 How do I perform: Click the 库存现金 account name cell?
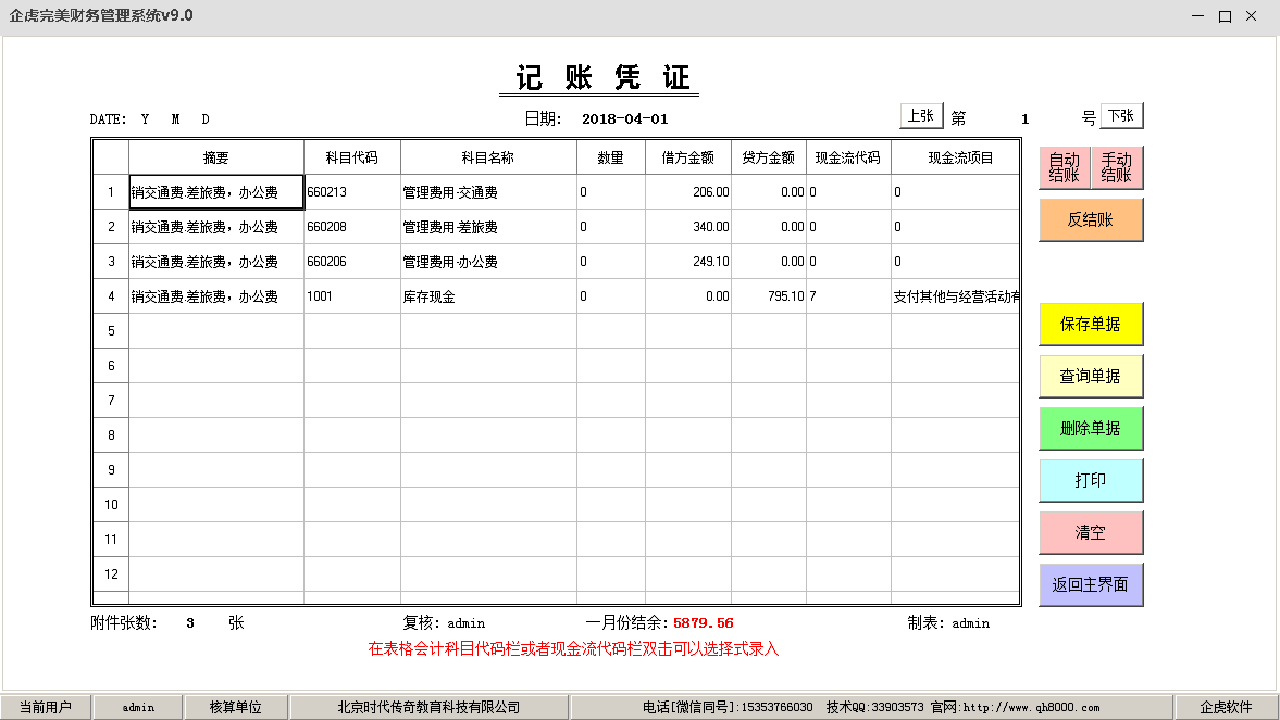(x=486, y=295)
